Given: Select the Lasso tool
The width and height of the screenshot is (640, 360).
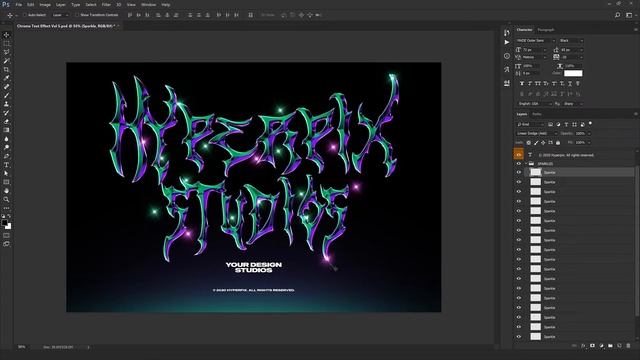Looking at the screenshot, I should click(x=6, y=52).
